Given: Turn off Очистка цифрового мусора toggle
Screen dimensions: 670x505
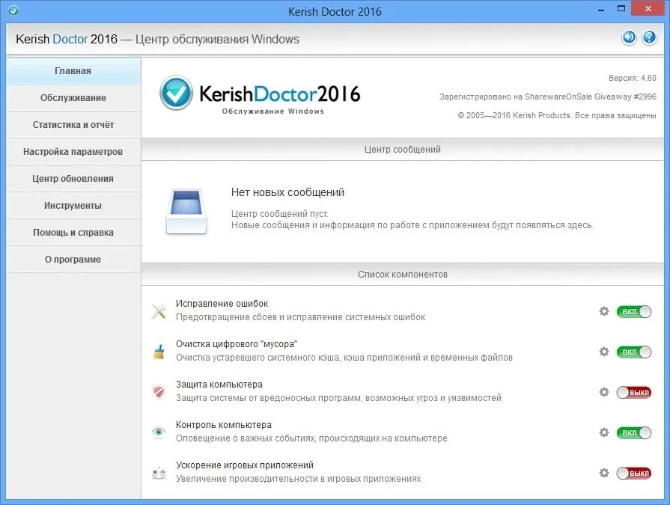Looking at the screenshot, I should click(634, 352).
